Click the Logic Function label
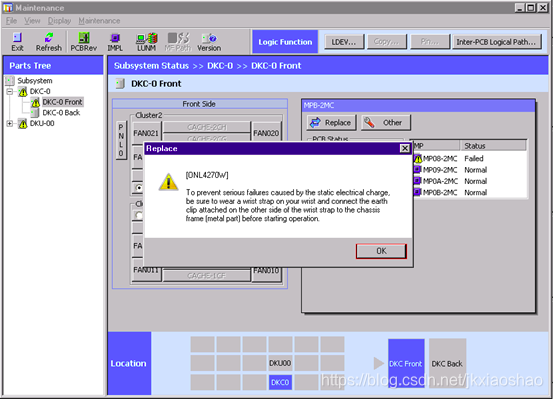 [285, 42]
